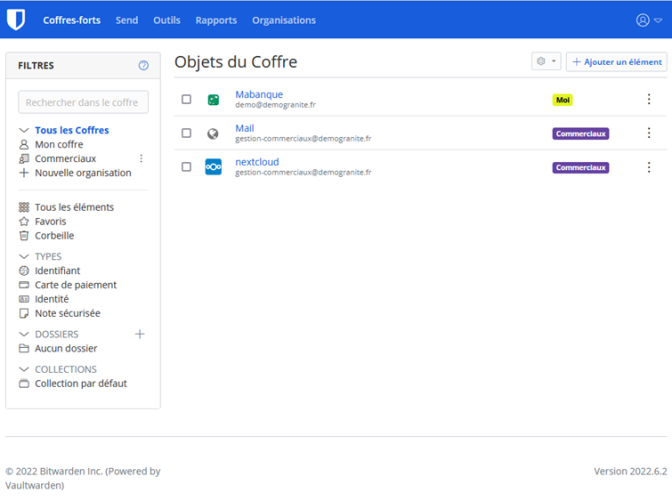Click the Favoris star icon

pos(24,221)
